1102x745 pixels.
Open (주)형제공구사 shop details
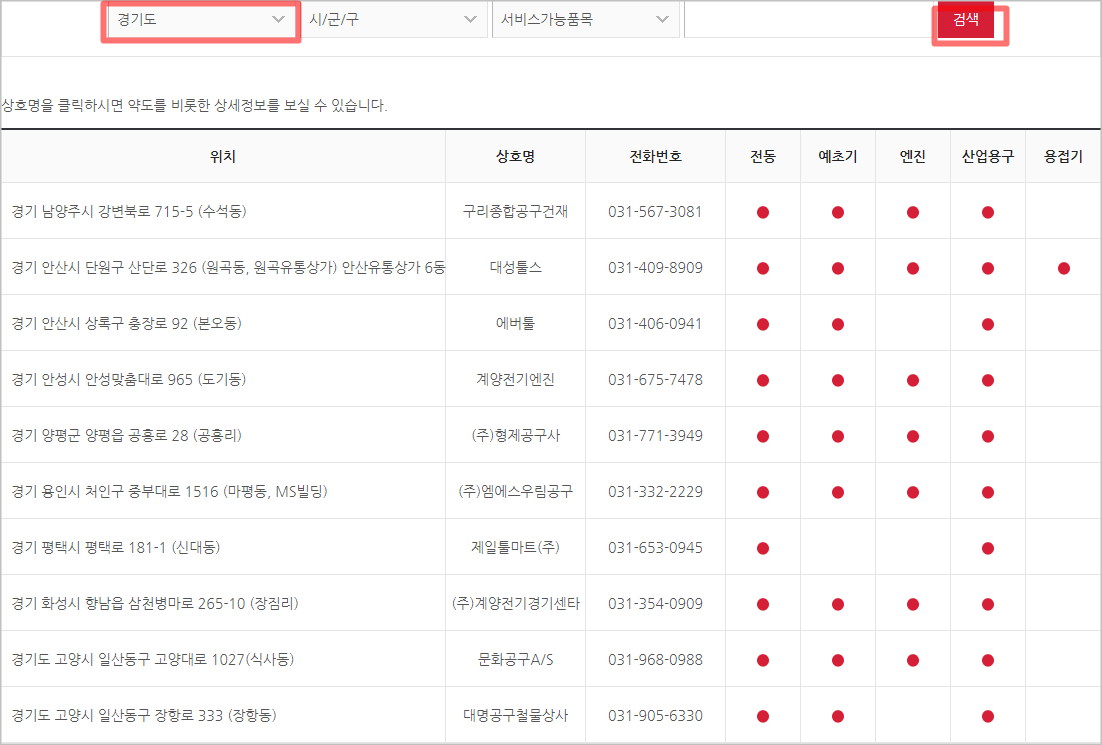pyautogui.click(x=515, y=436)
